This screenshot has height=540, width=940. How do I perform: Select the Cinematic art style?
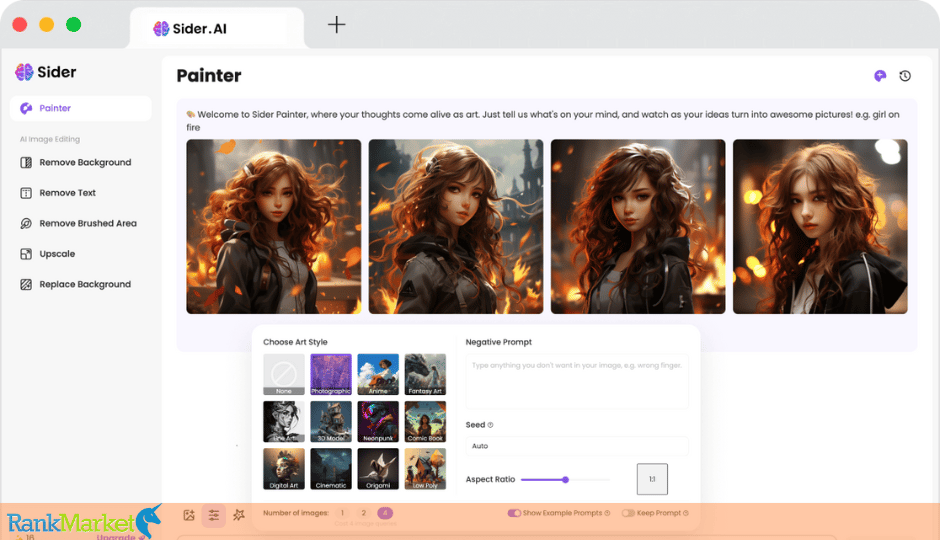point(331,469)
